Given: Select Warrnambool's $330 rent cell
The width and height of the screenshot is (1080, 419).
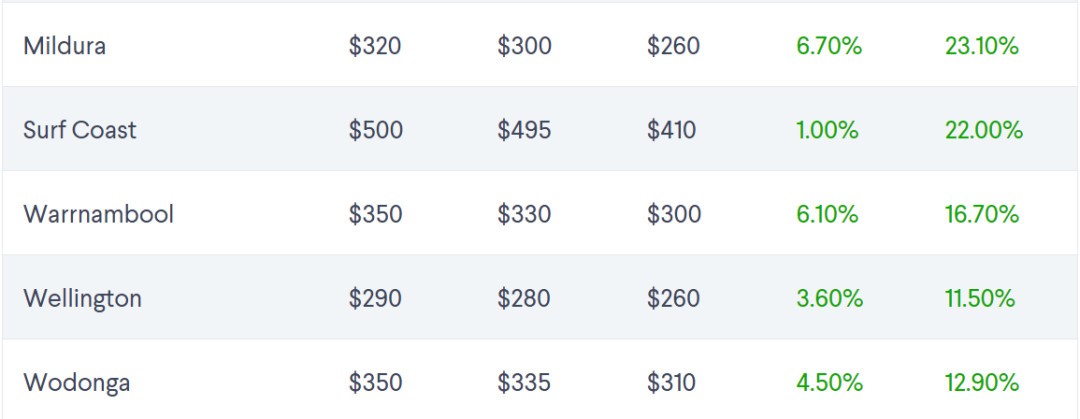Looking at the screenshot, I should click(524, 214).
